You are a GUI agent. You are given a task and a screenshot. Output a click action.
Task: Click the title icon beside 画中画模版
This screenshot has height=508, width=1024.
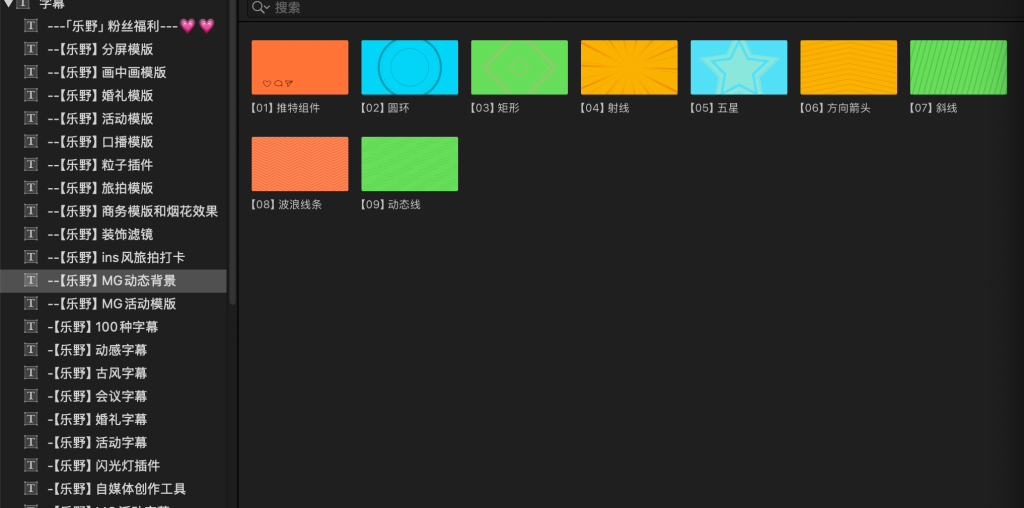31,72
